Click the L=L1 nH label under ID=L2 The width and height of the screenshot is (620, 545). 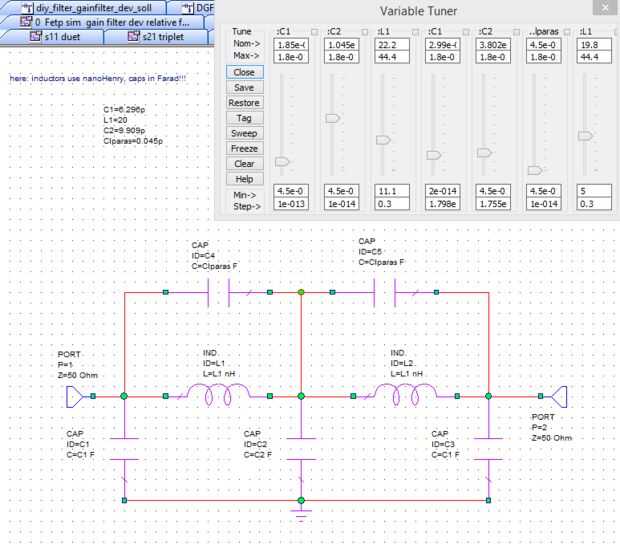pos(406,373)
